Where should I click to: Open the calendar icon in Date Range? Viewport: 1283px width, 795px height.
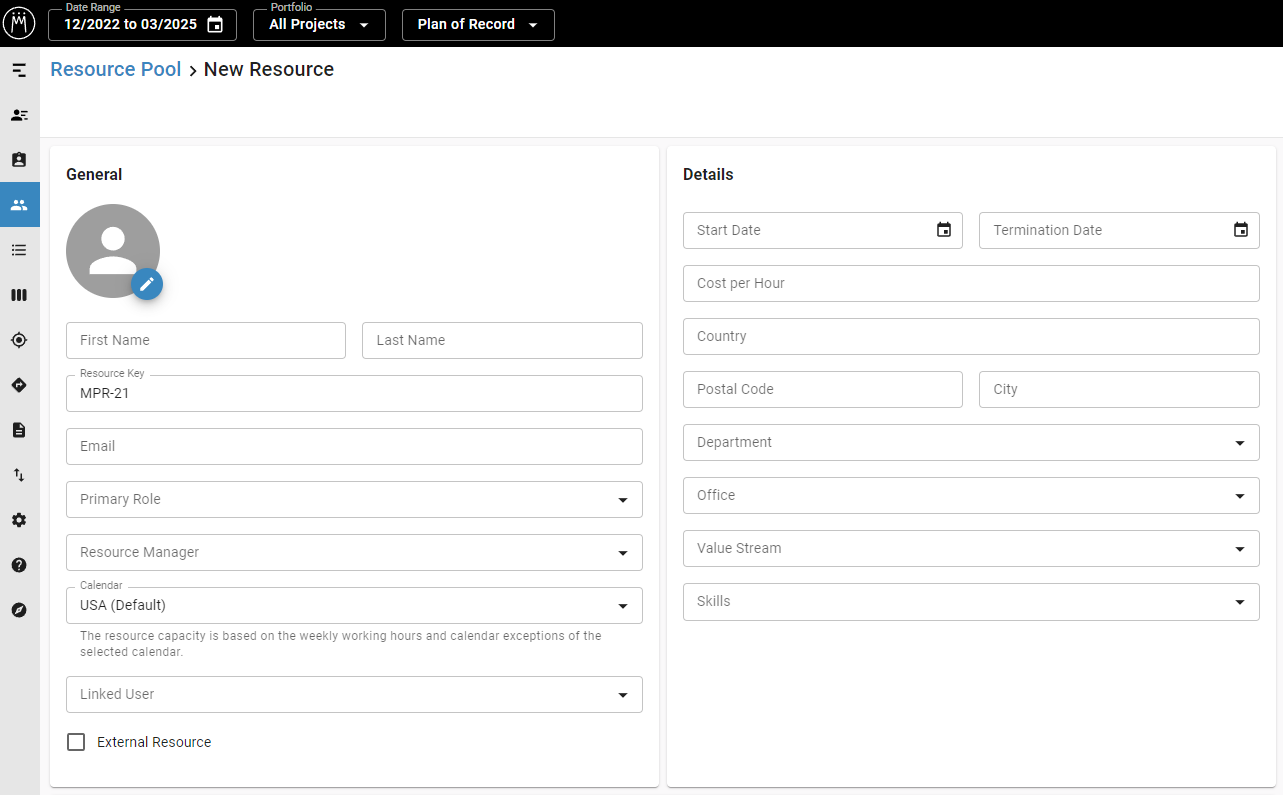[x=215, y=25]
